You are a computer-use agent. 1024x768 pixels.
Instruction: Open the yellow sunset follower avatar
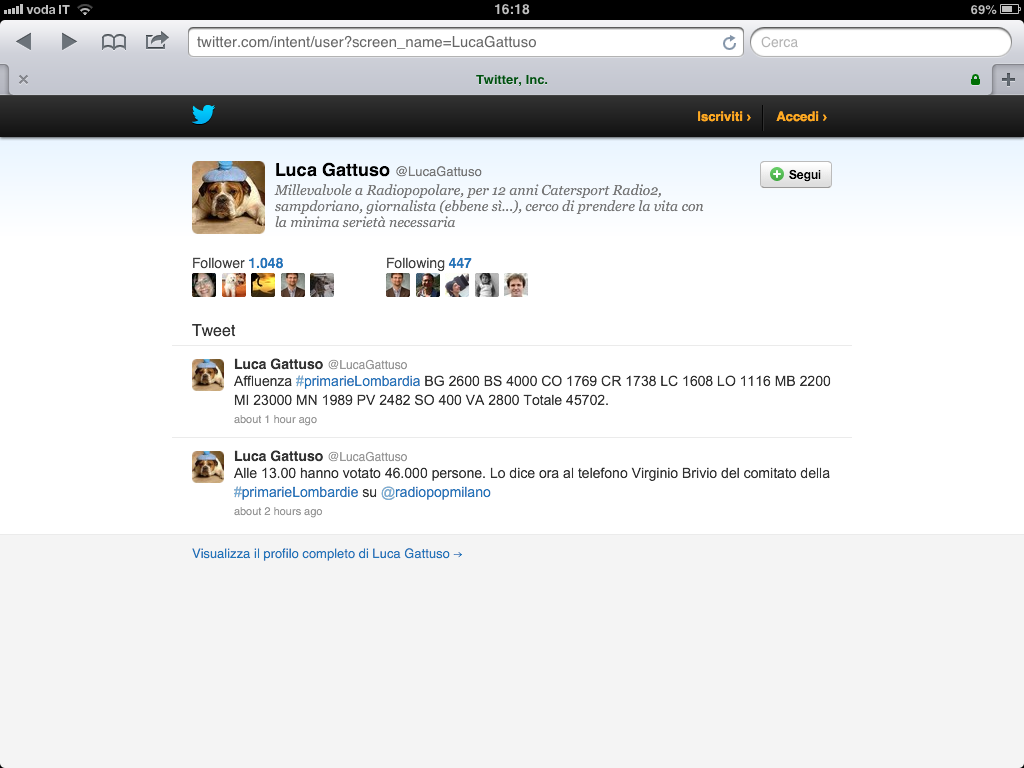click(x=263, y=285)
